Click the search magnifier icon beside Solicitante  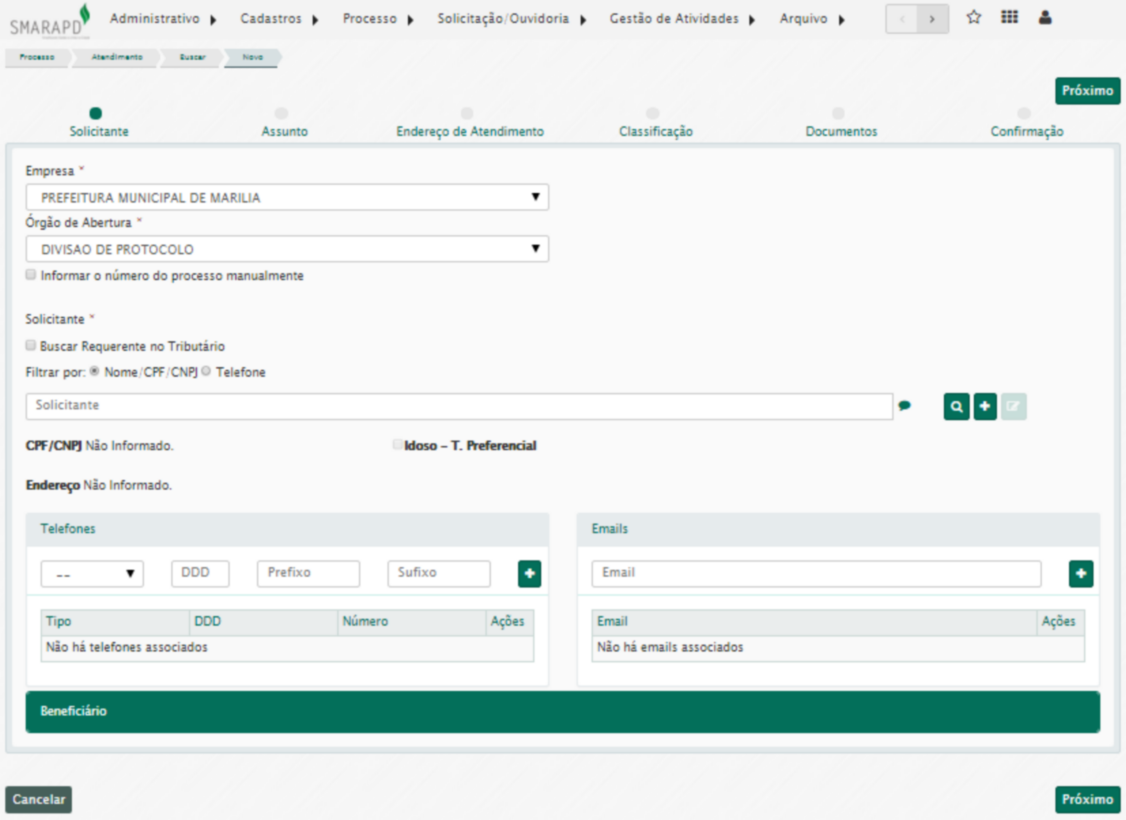956,407
